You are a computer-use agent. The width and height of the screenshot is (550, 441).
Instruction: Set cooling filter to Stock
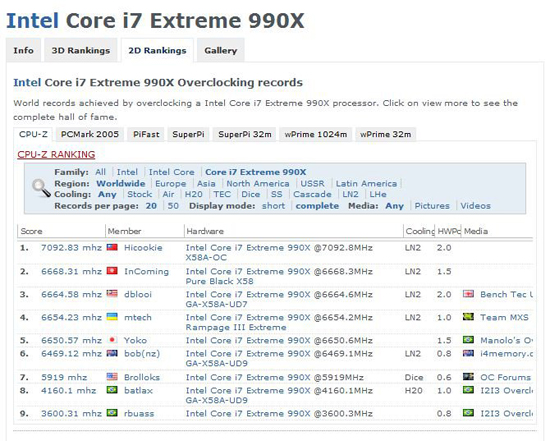140,194
